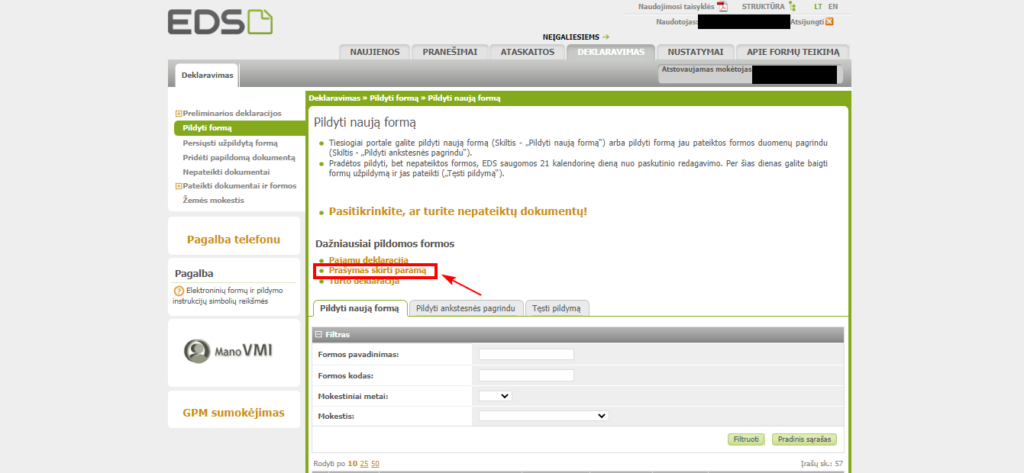Viewport: 1024px width, 473px height.
Task: Open Mokestiniai metai dropdown
Action: tap(495, 396)
